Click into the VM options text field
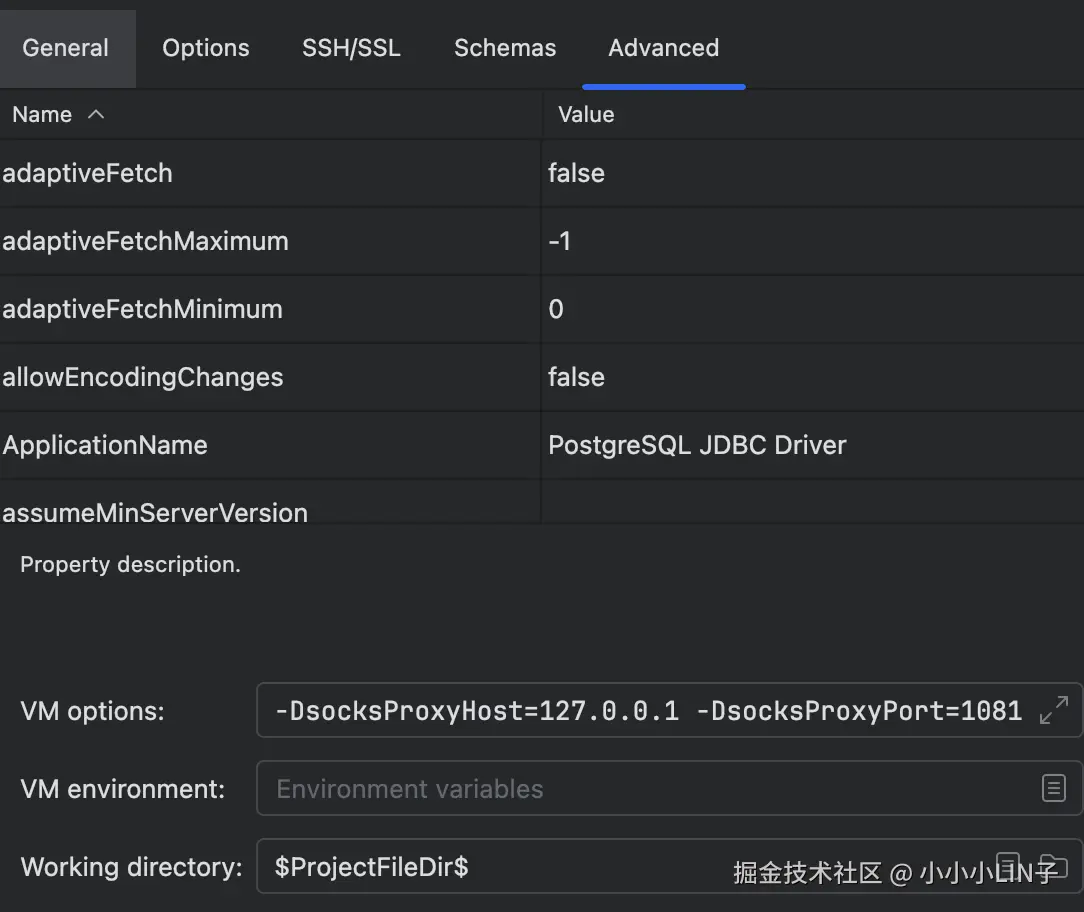 click(x=648, y=711)
